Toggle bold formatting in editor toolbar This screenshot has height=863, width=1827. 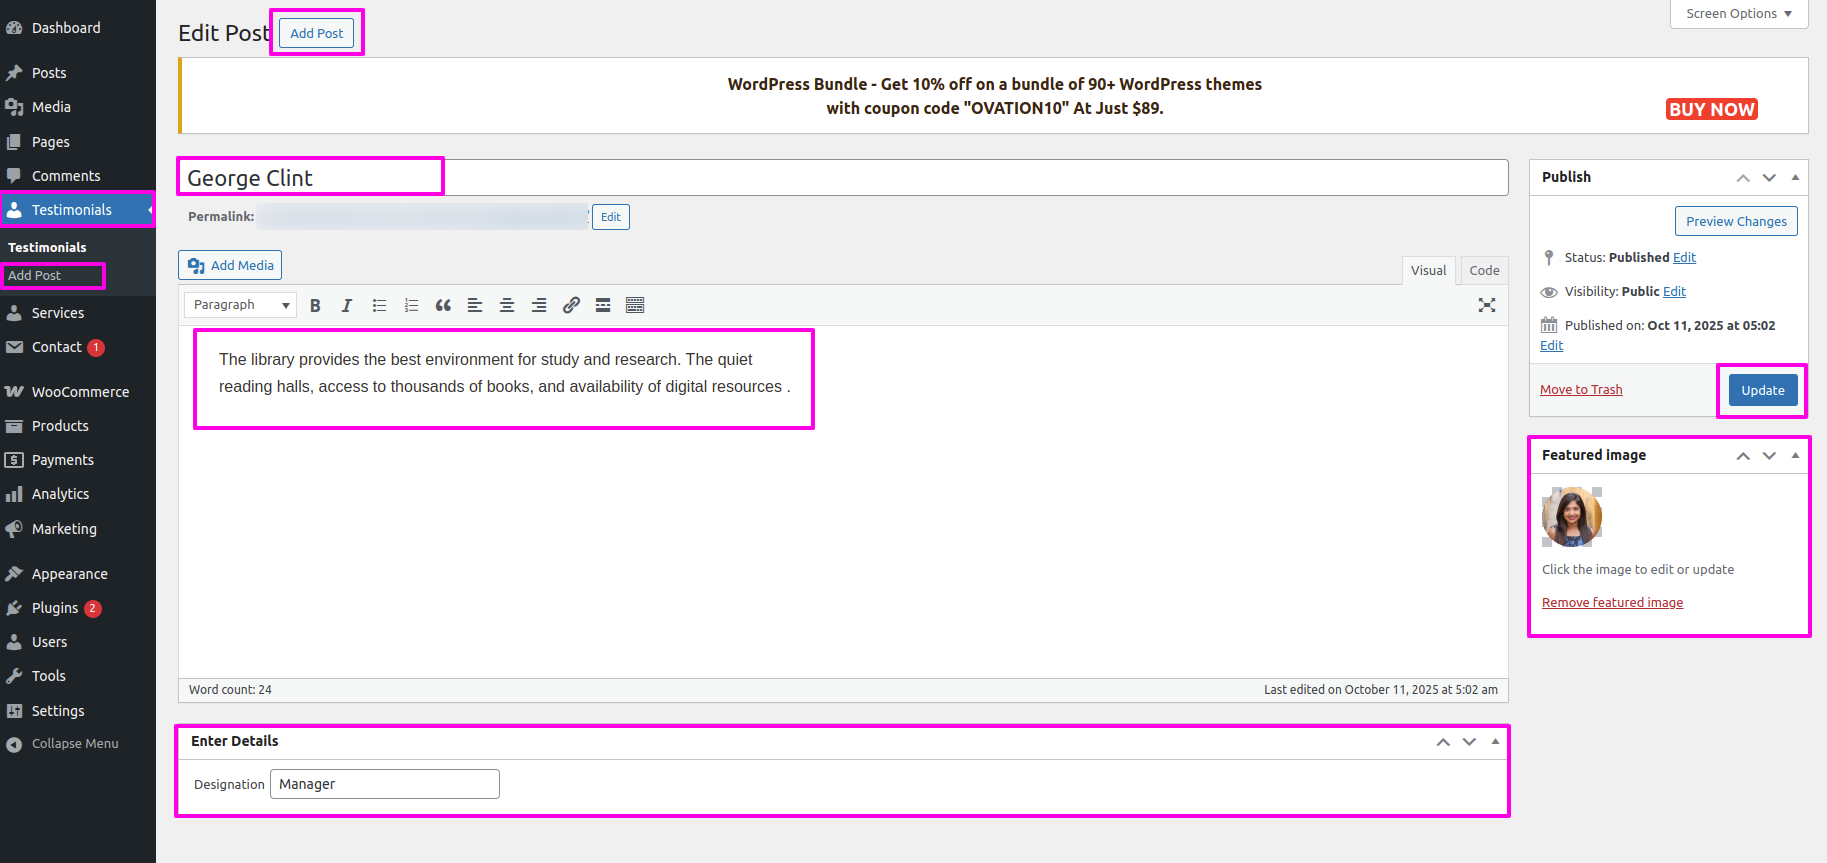pos(315,306)
